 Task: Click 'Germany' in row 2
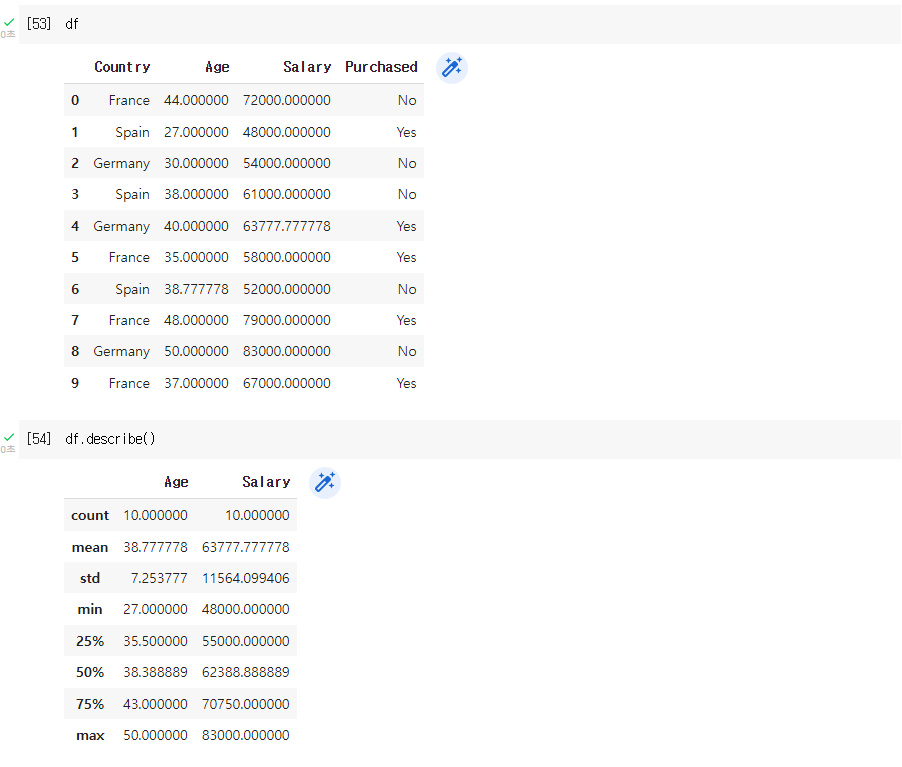[121, 164]
